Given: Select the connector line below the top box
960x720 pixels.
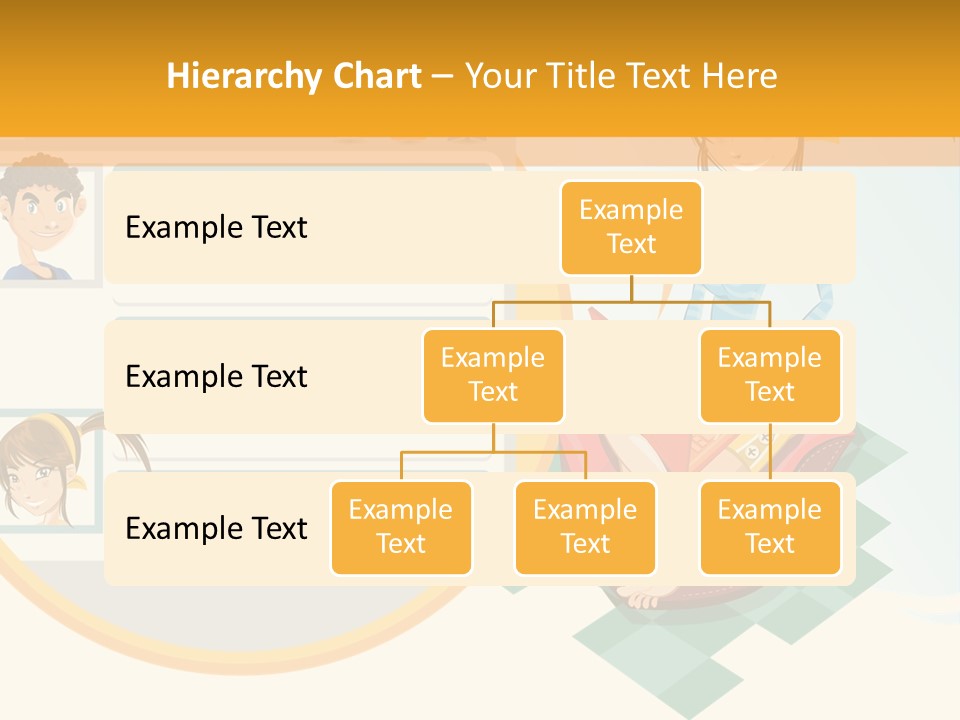Looking at the screenshot, I should pos(631,288).
